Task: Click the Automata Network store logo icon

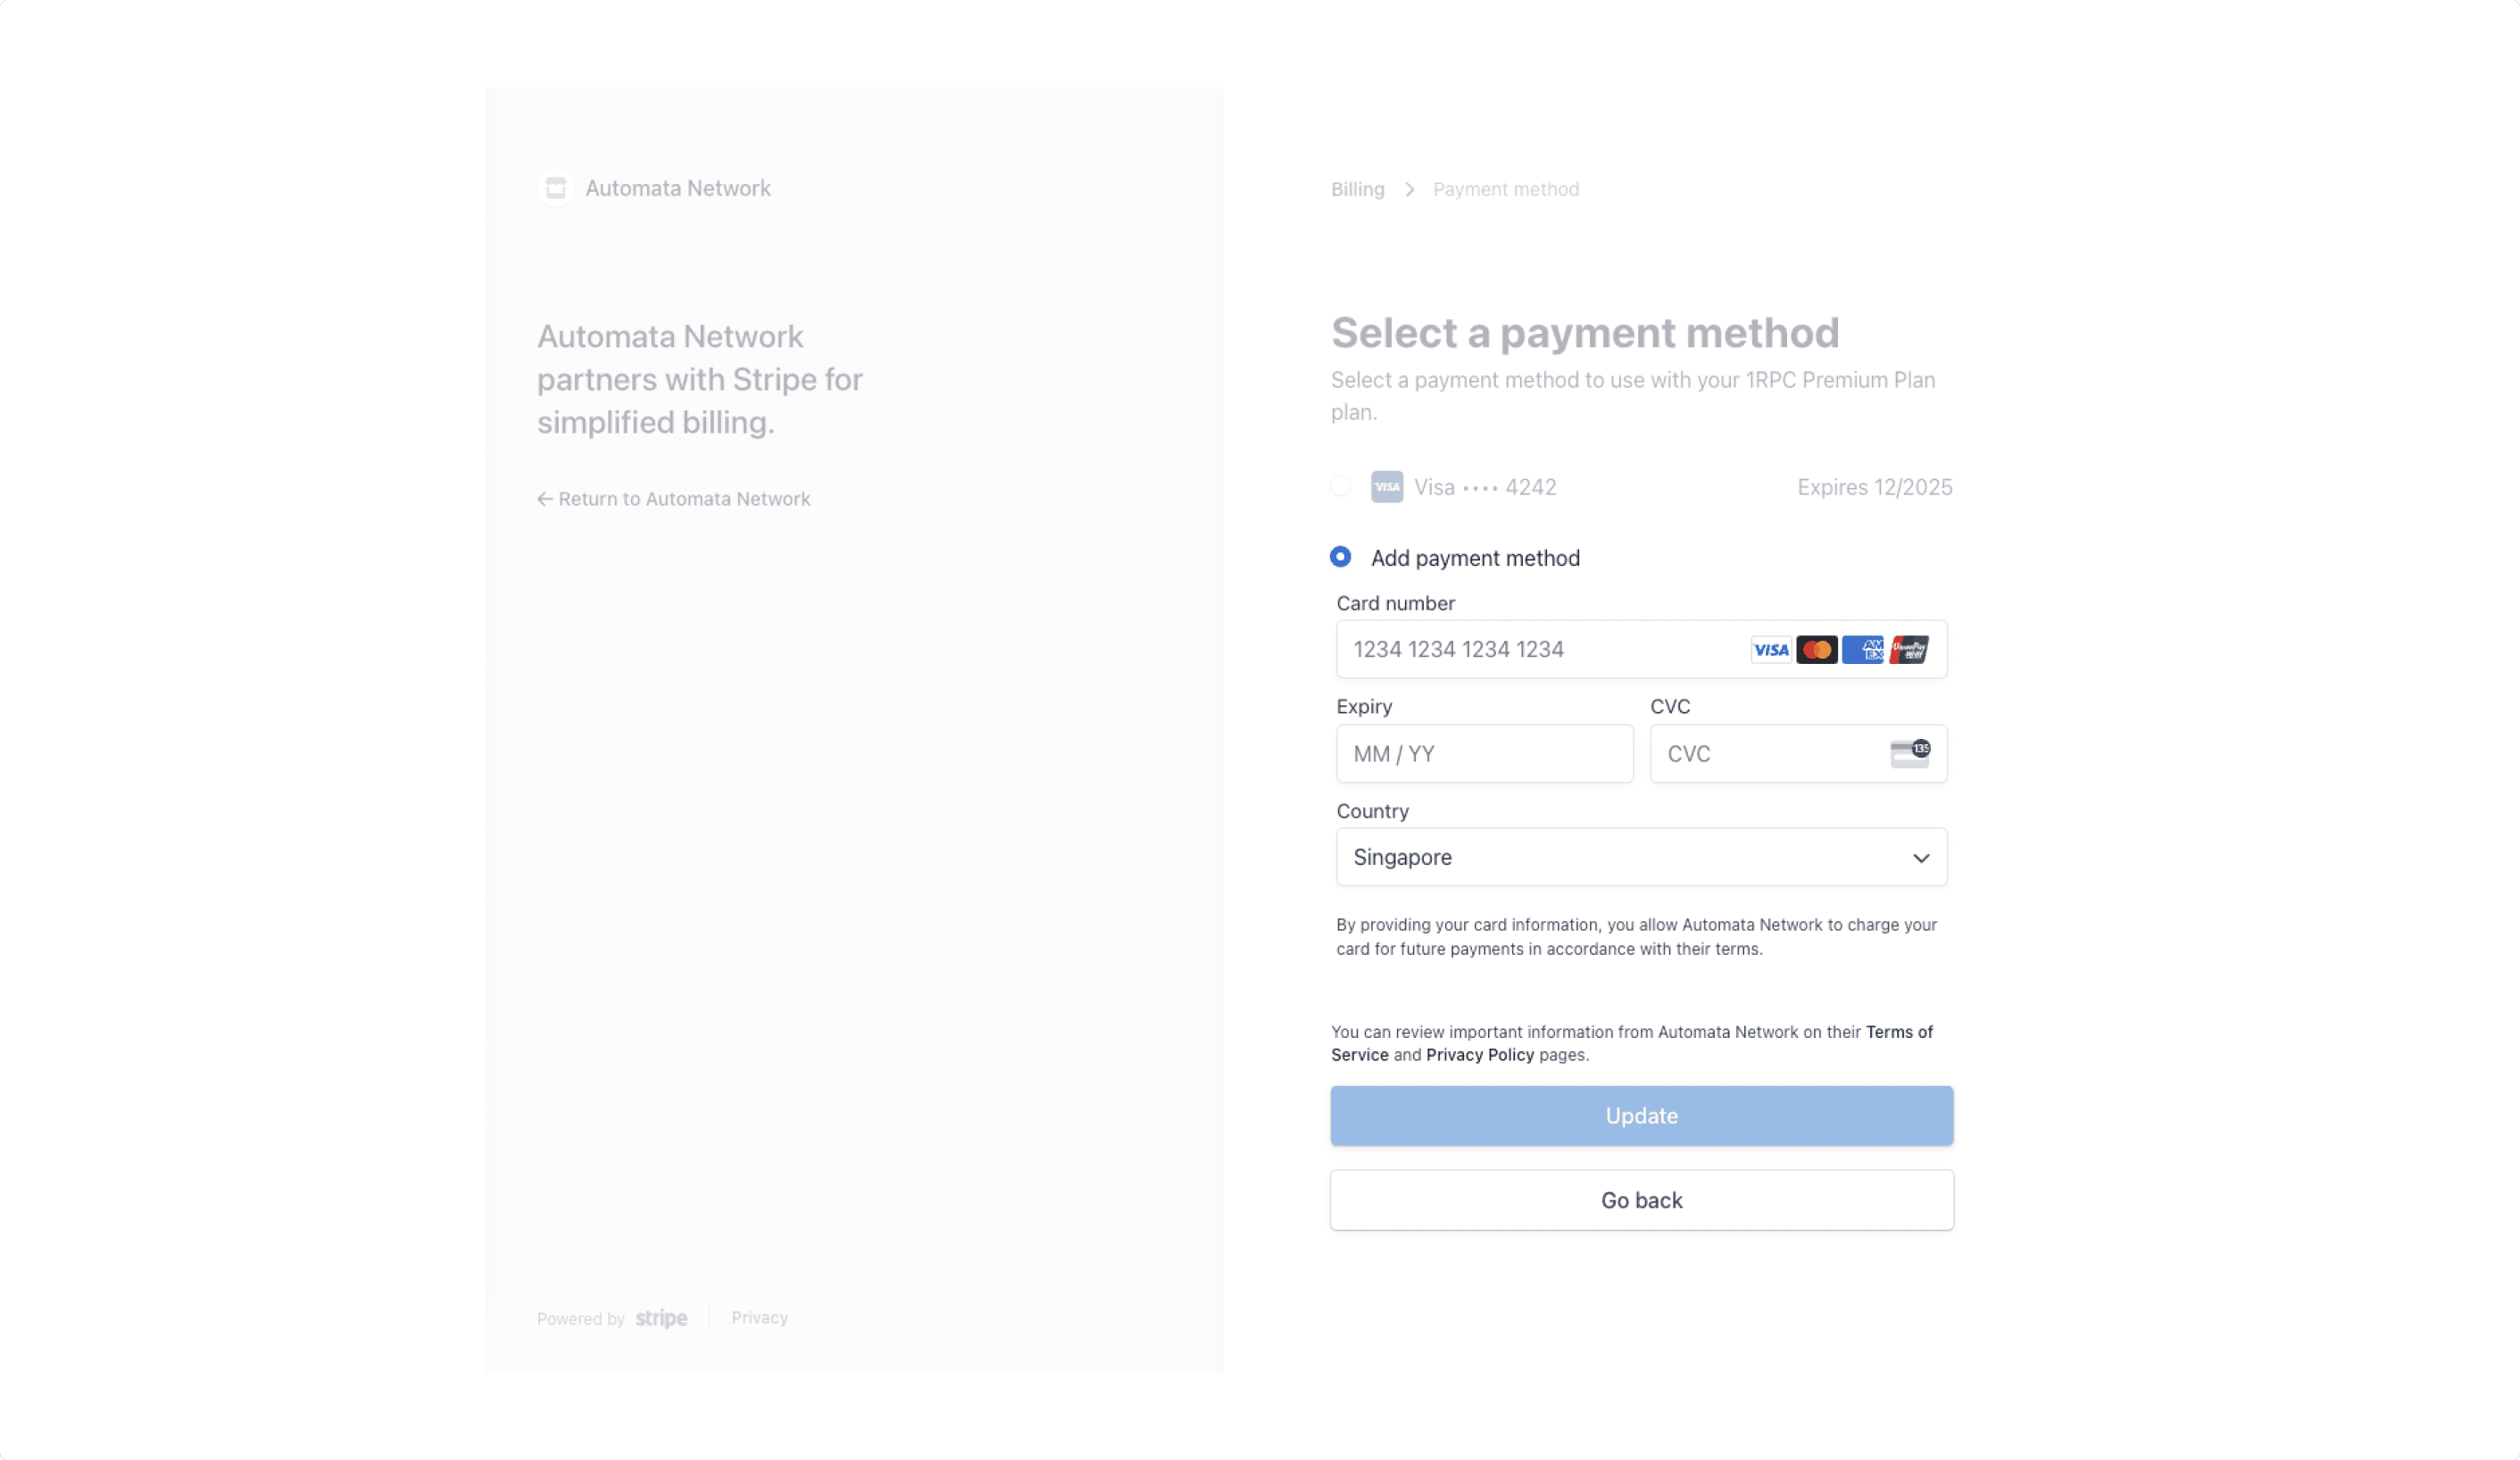Action: click(x=556, y=188)
